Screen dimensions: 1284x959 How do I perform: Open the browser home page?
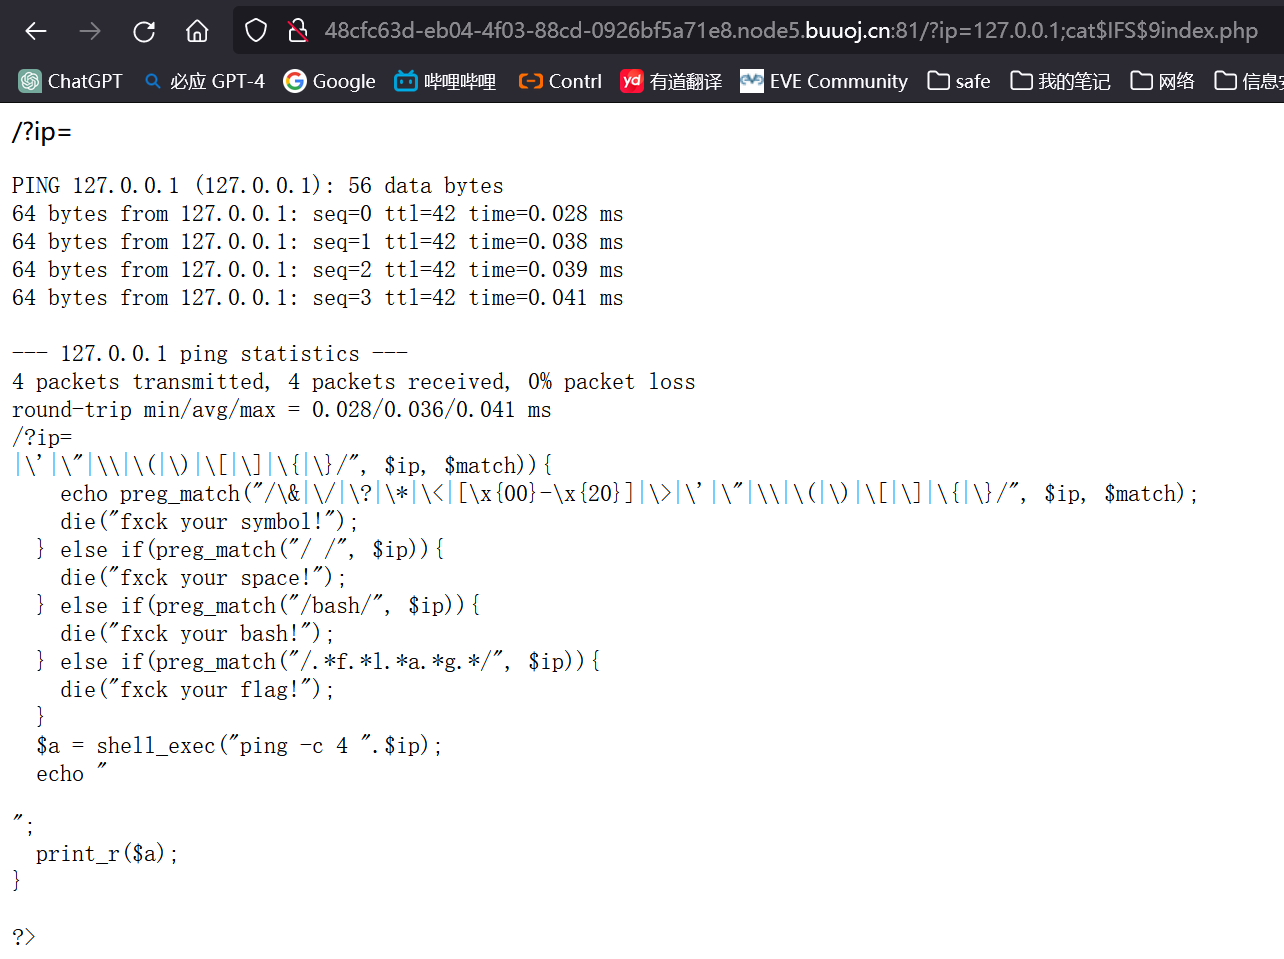pyautogui.click(x=197, y=31)
